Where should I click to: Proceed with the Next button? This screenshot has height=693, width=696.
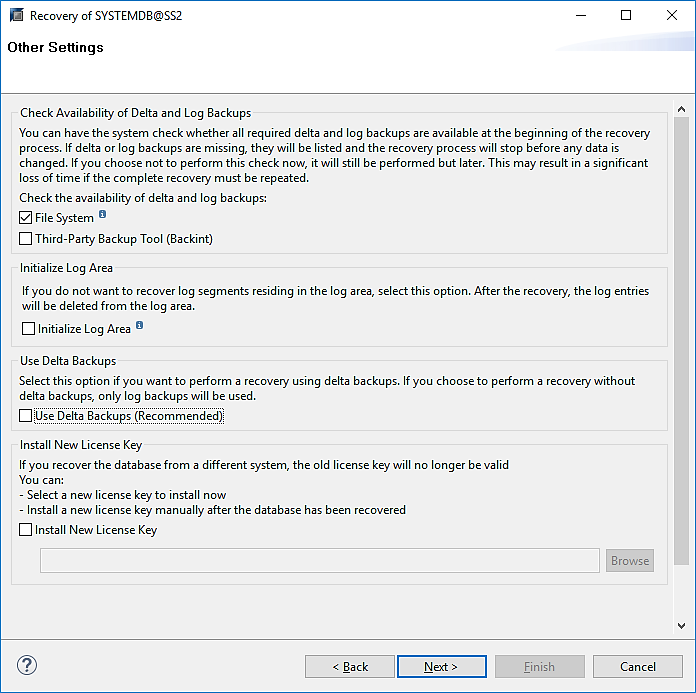pos(441,667)
